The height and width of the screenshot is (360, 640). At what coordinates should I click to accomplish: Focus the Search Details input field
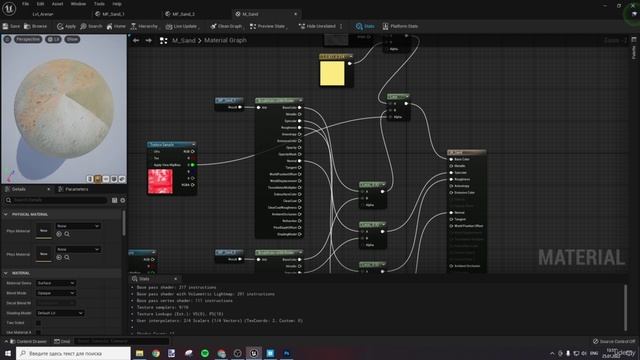click(x=56, y=200)
